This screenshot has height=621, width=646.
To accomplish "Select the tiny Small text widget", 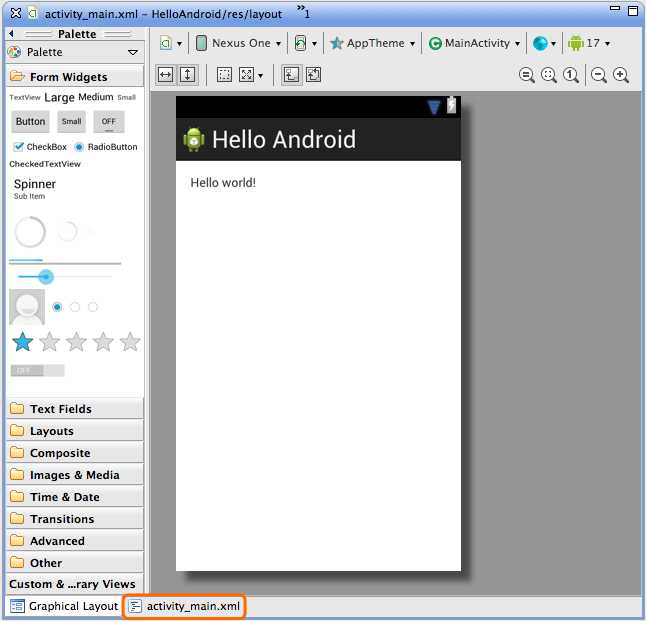I will coord(126,97).
